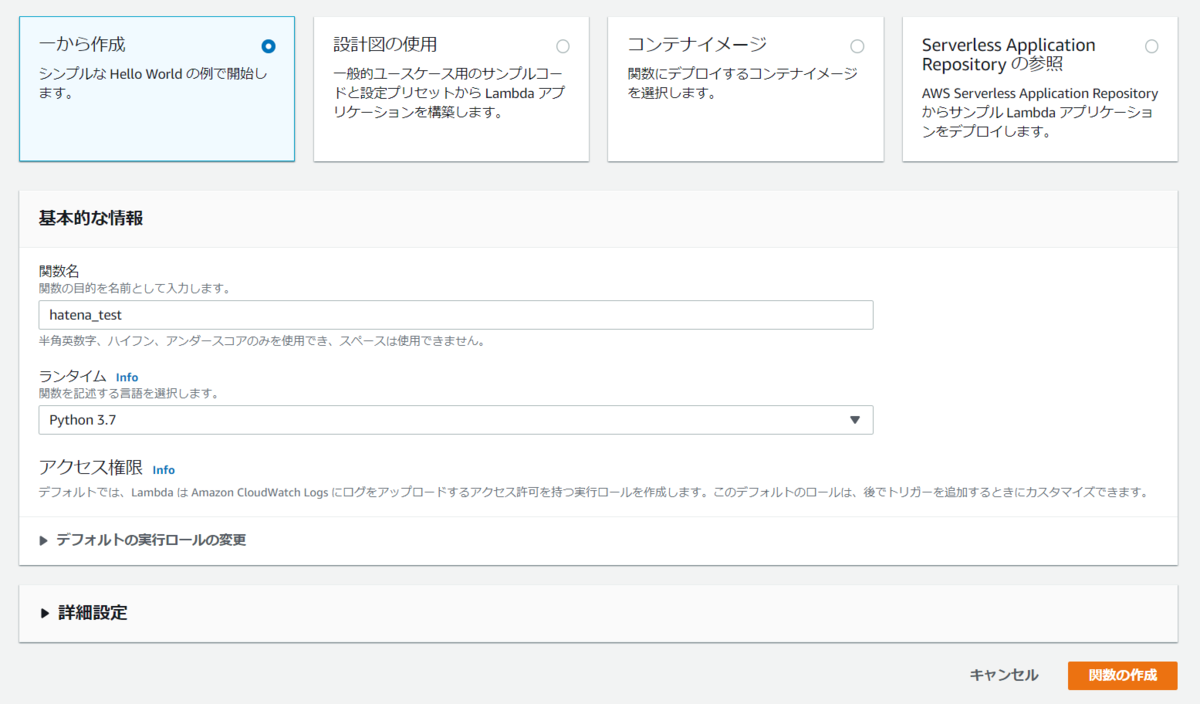
Task: Open the ランタイム Info link
Action: pyautogui.click(x=127, y=377)
